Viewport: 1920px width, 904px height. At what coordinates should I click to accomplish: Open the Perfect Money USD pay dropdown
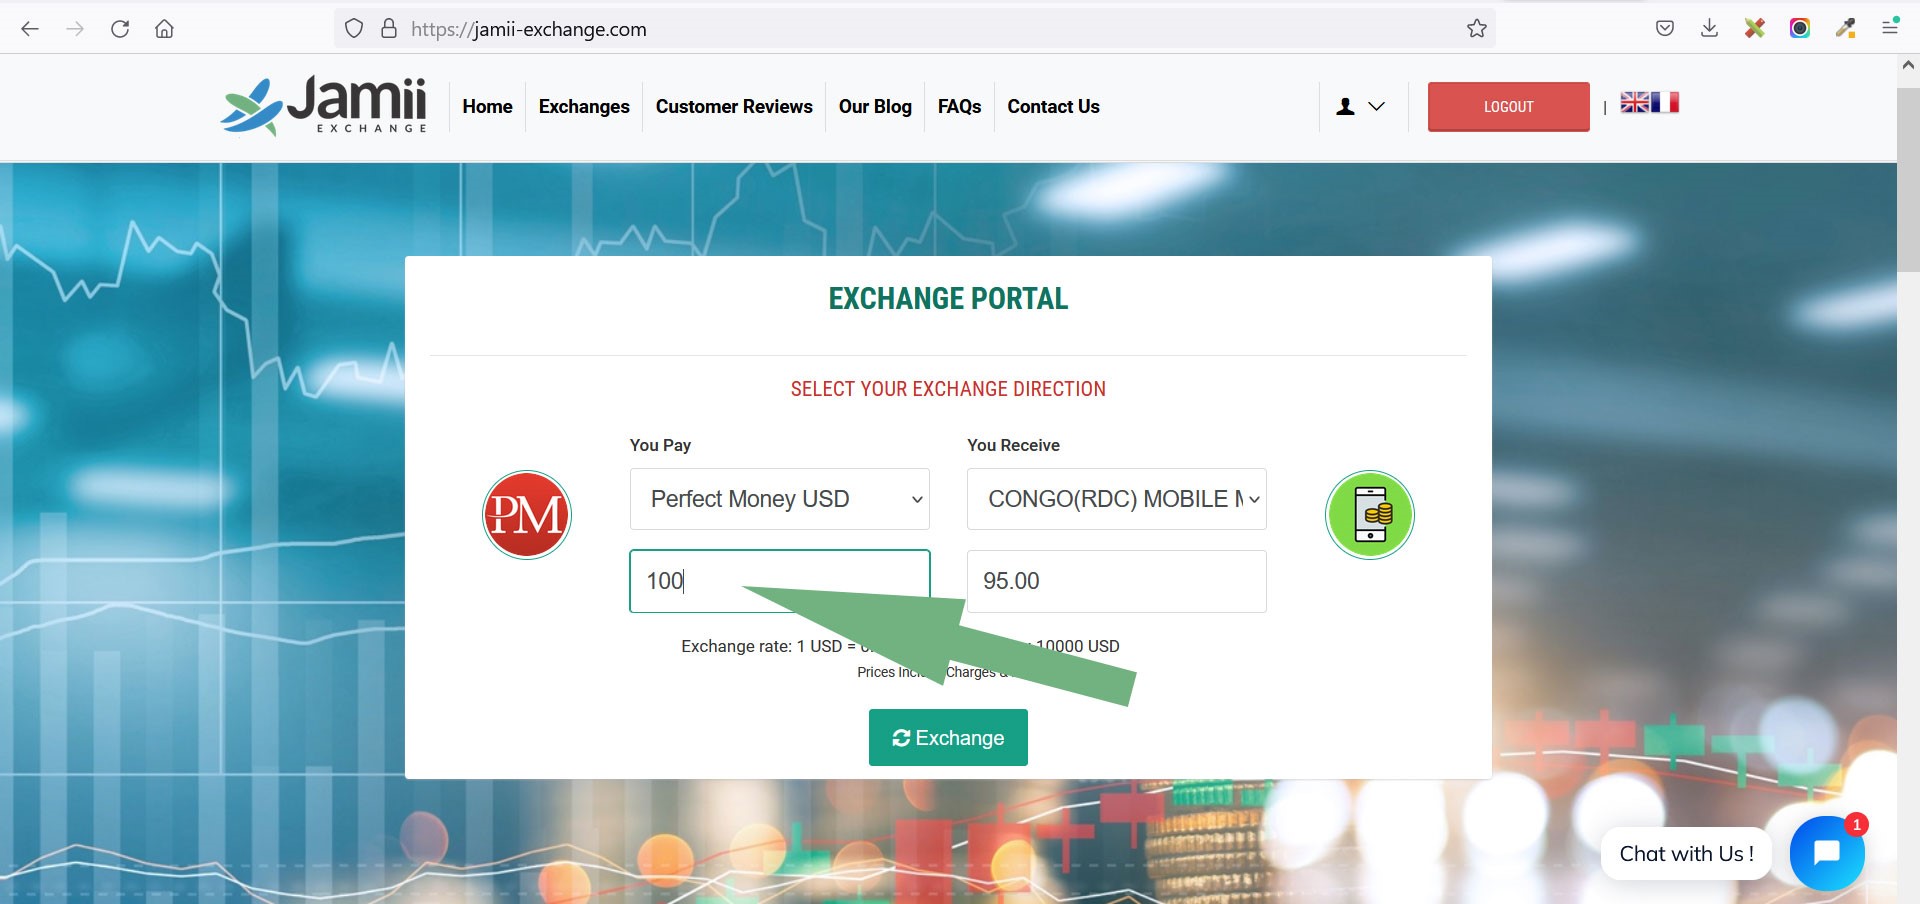coord(780,499)
